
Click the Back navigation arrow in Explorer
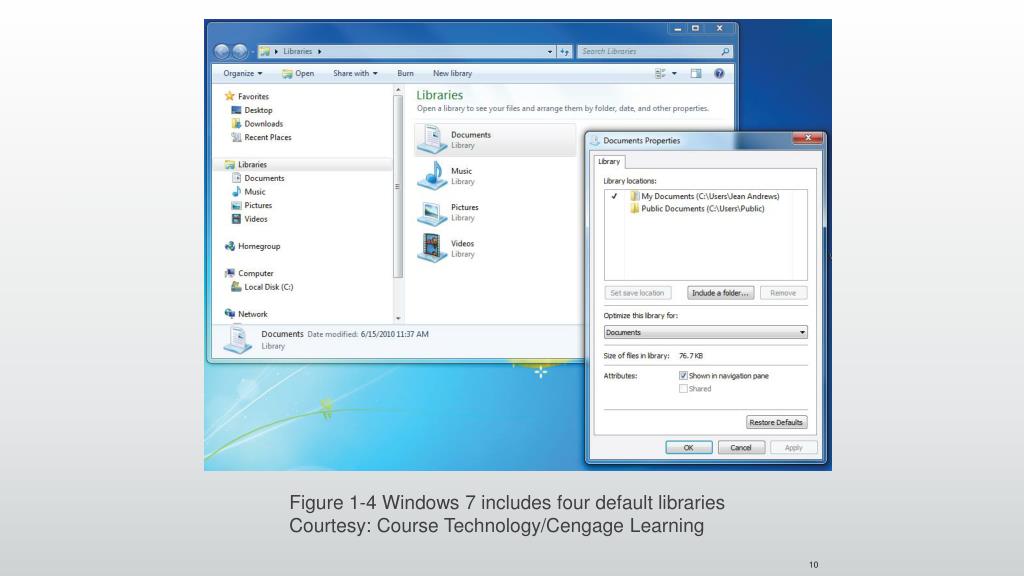[222, 52]
